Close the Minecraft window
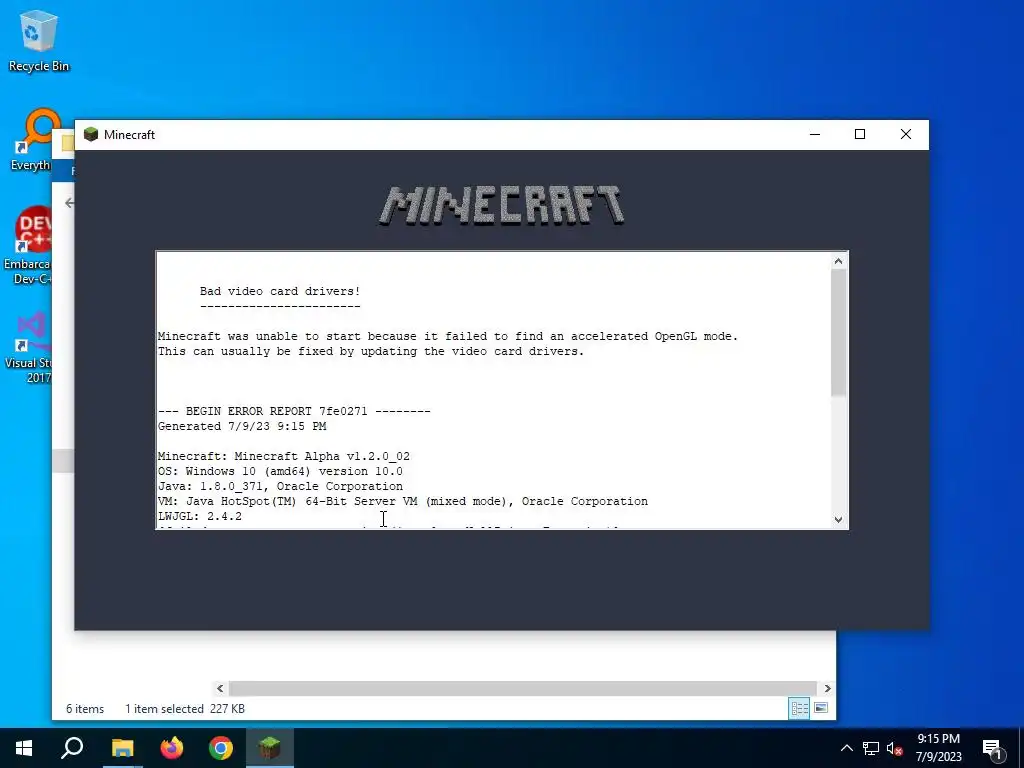 (x=906, y=135)
